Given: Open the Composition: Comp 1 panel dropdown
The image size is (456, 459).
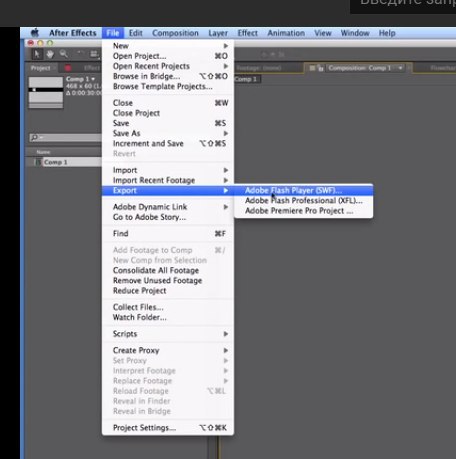Looking at the screenshot, I should tap(400, 68).
